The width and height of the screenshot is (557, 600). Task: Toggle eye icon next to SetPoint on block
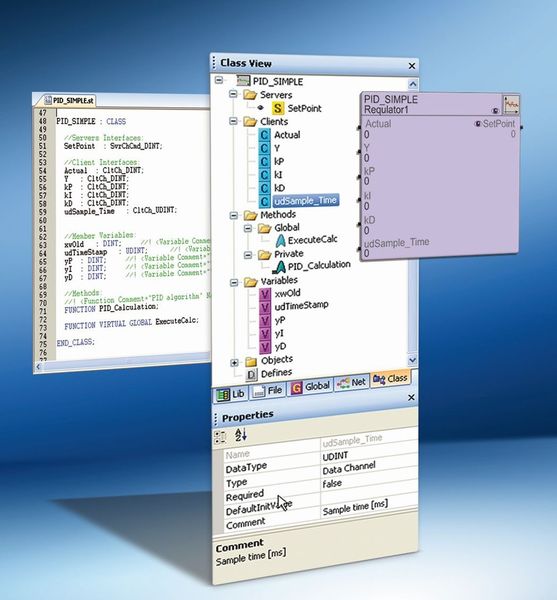click(477, 124)
